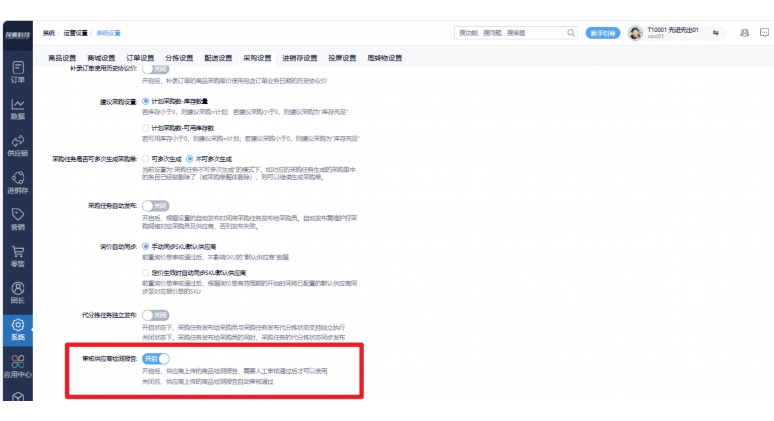
Task: Select 手动同步SKU默认供应商 radio option
Action: (x=146, y=246)
